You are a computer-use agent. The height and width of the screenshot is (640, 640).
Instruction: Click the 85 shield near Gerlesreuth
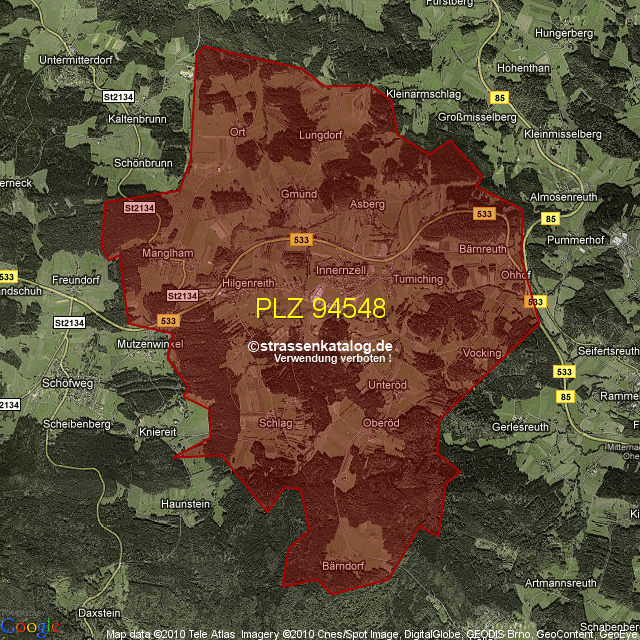(567, 397)
